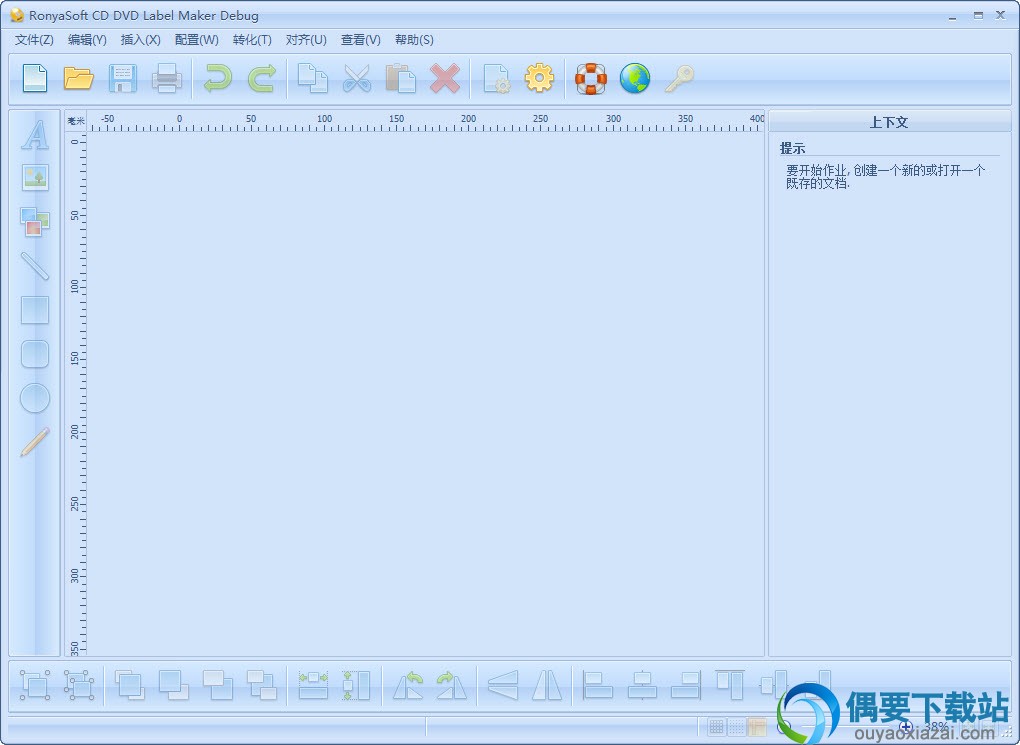The width and height of the screenshot is (1020, 745).
Task: Click the Flip horizontally icon
Action: 546,685
